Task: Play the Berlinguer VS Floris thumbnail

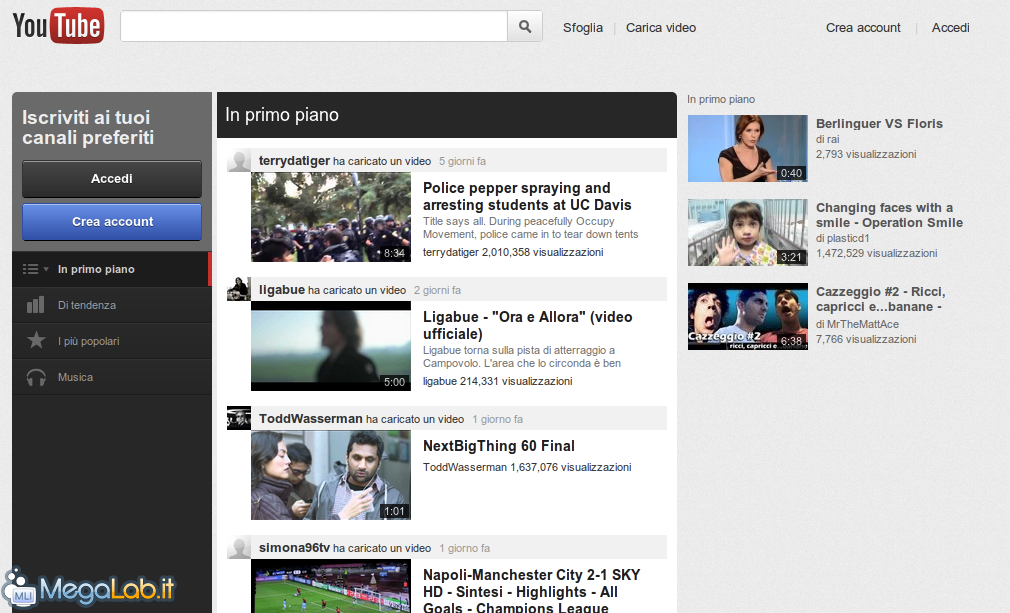Action: [x=748, y=149]
